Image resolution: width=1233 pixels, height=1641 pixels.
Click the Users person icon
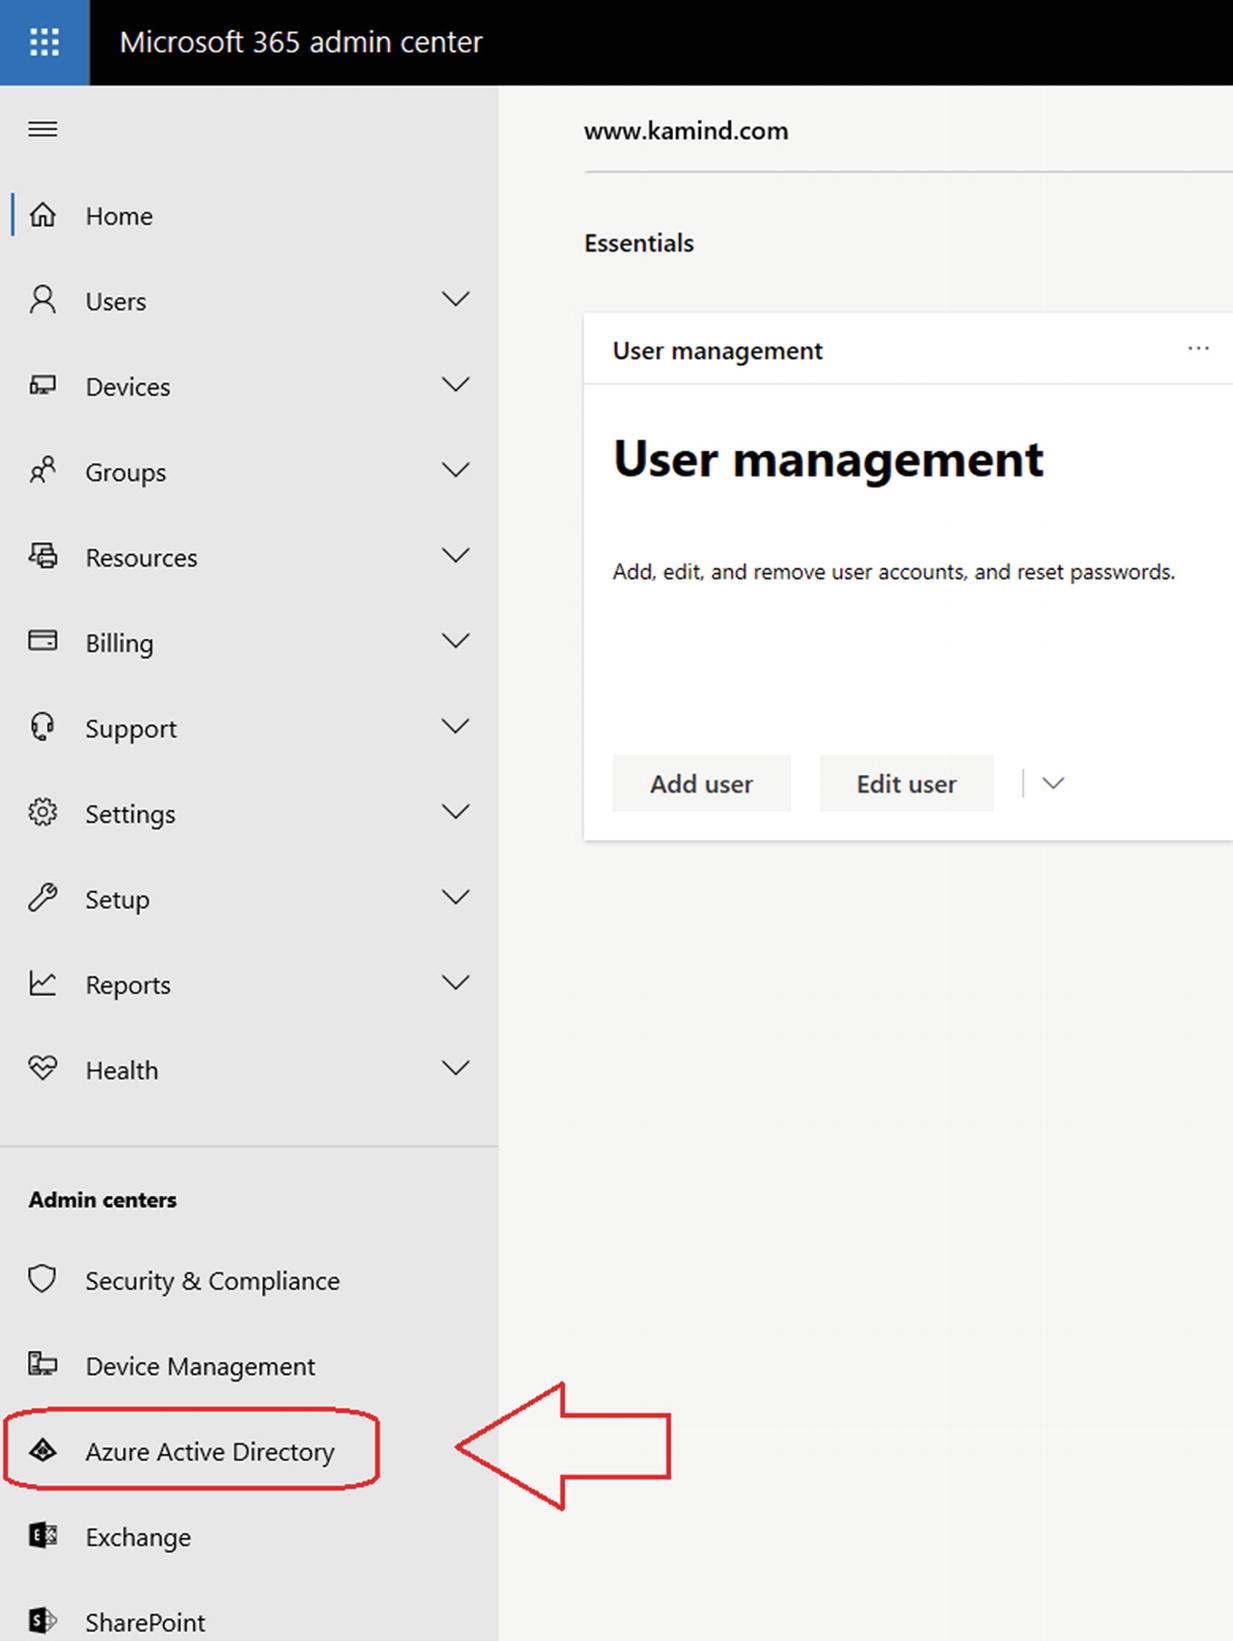point(43,300)
